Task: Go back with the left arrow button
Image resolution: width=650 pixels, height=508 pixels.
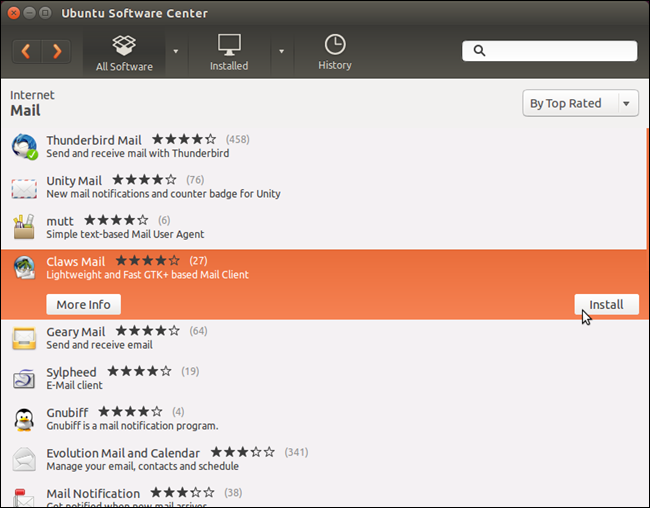Action: click(x=26, y=51)
